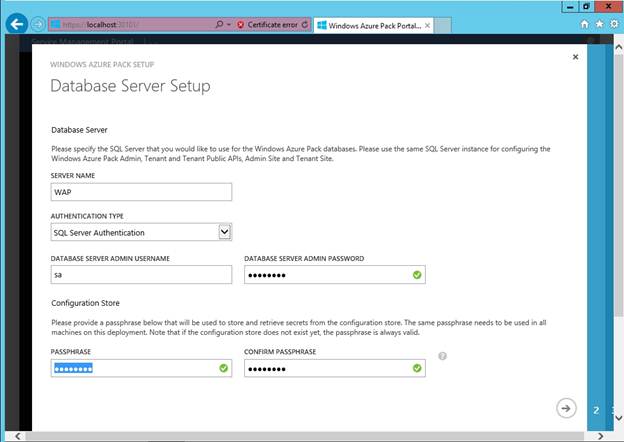The height and width of the screenshot is (442, 624).
Task: Click the Configuration Store section label
Action: point(85,303)
